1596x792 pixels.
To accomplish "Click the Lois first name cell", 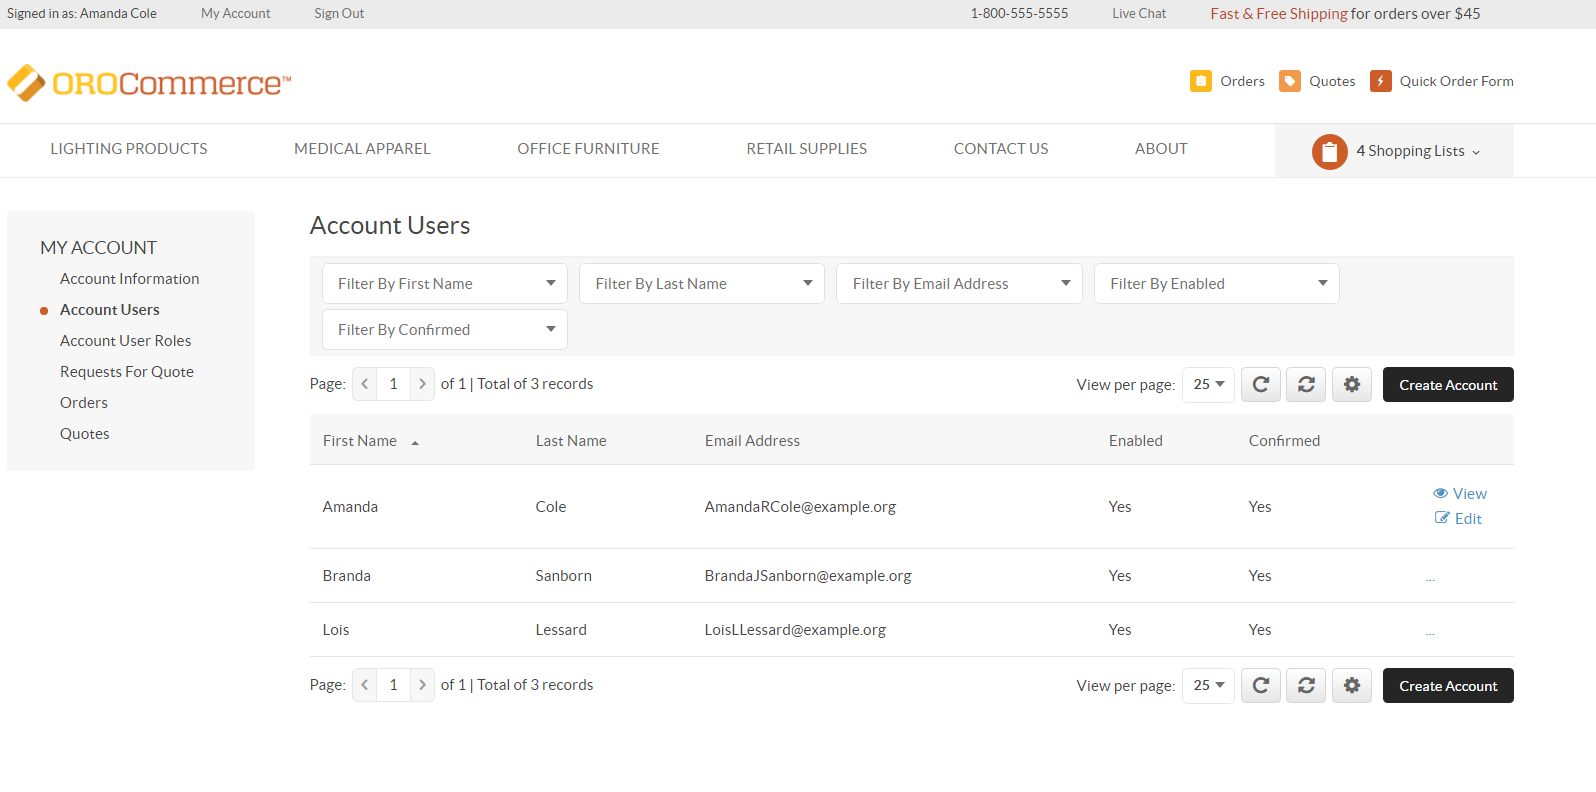I will [336, 630].
